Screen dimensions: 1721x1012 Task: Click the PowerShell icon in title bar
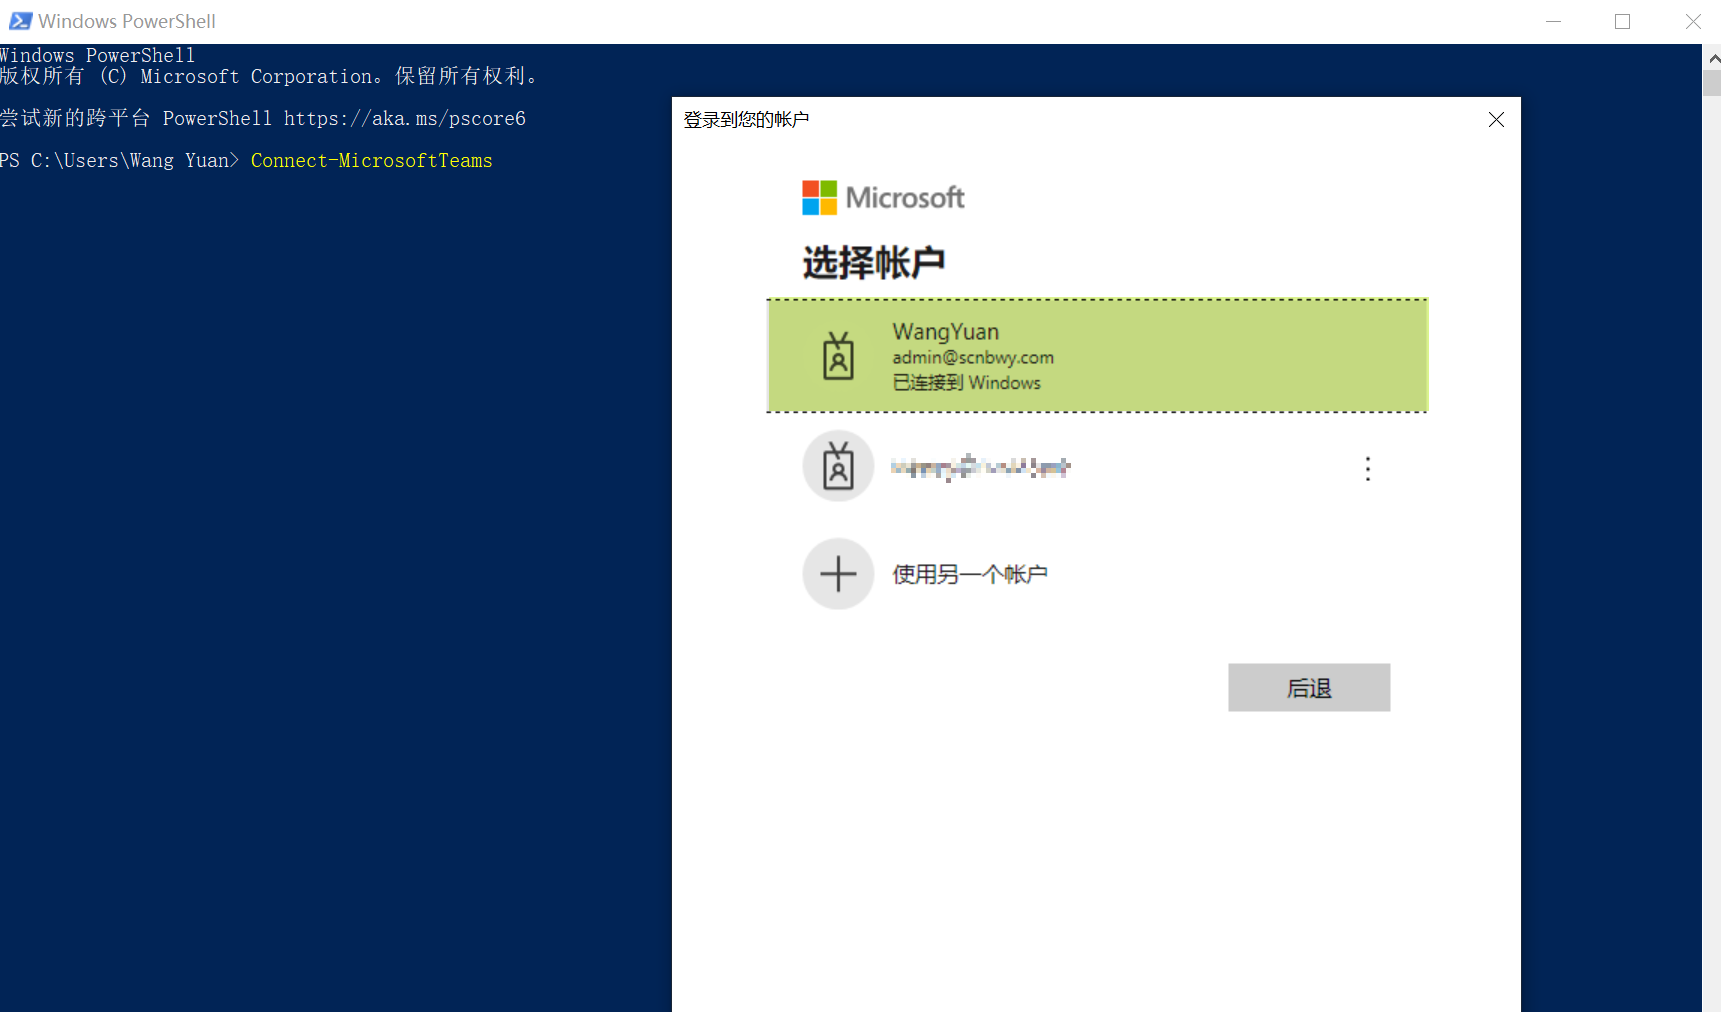tap(20, 21)
